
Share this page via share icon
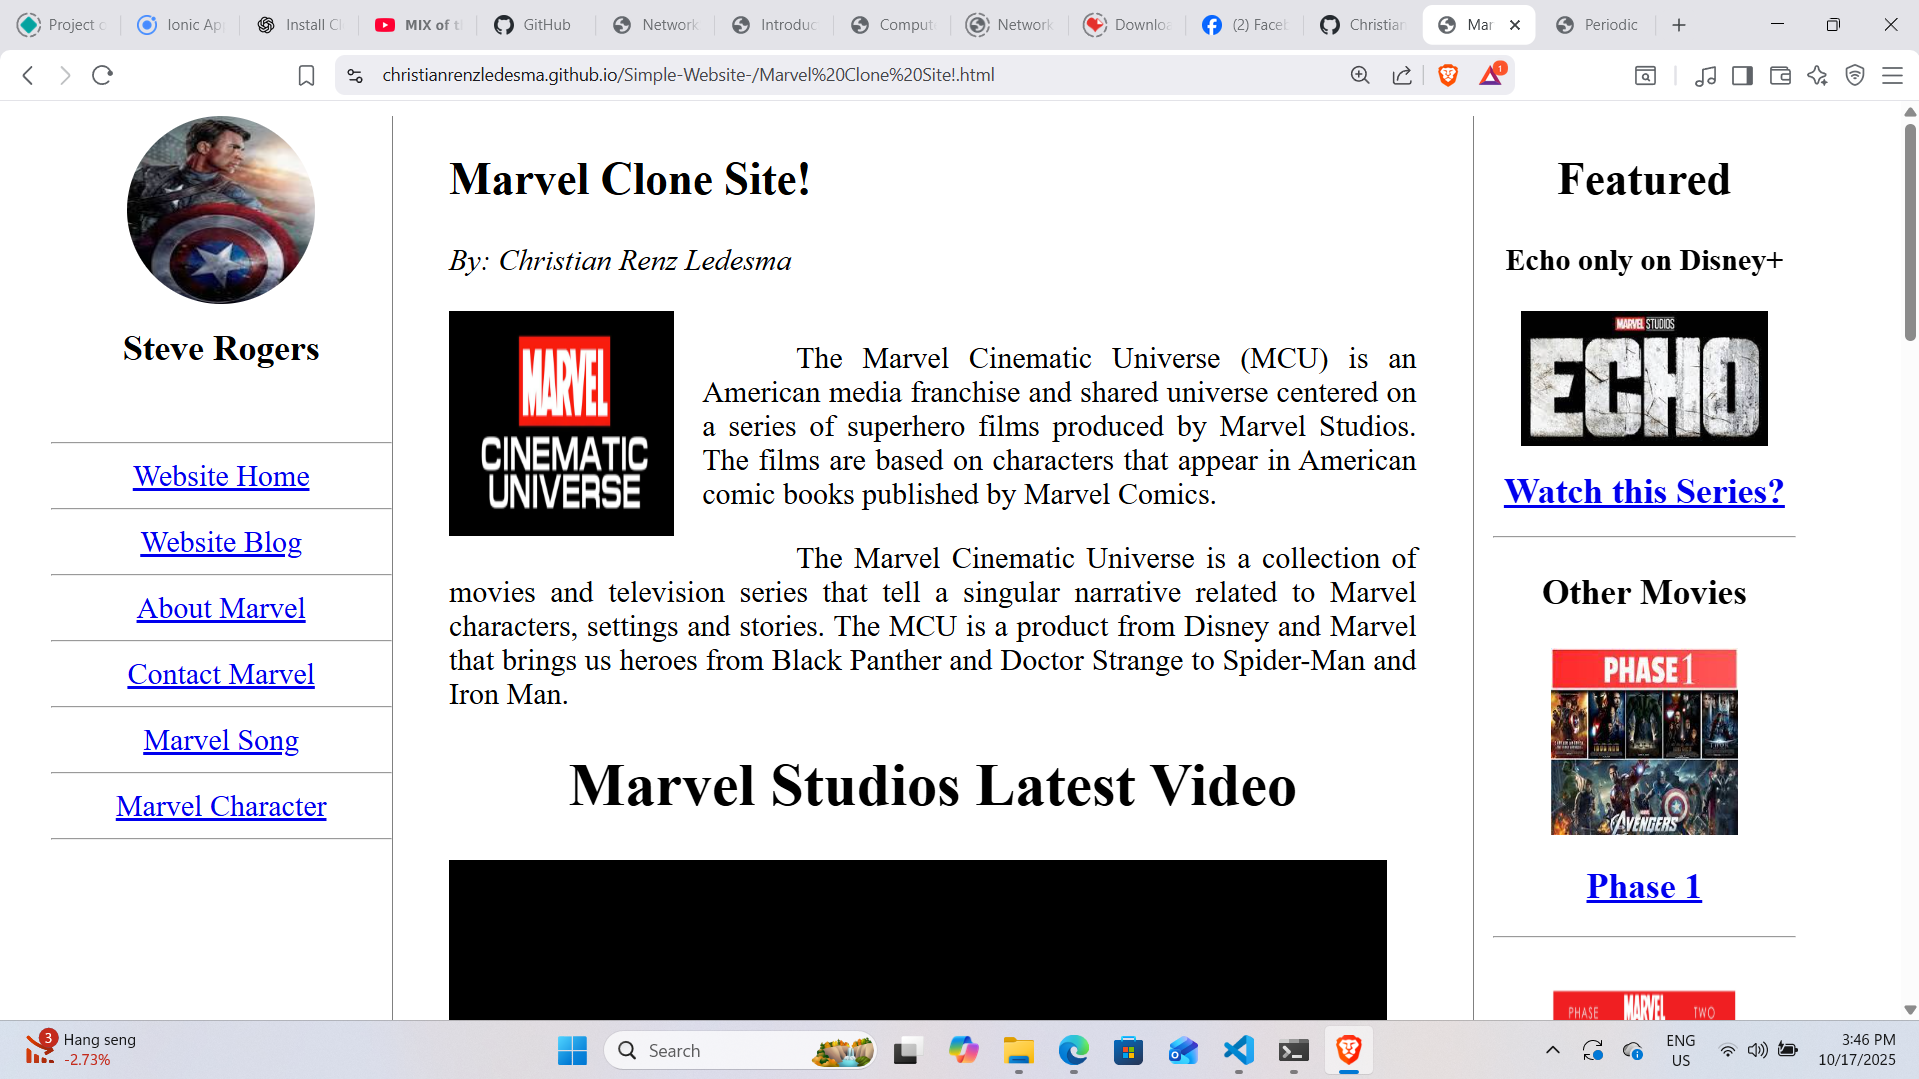[x=1402, y=75]
